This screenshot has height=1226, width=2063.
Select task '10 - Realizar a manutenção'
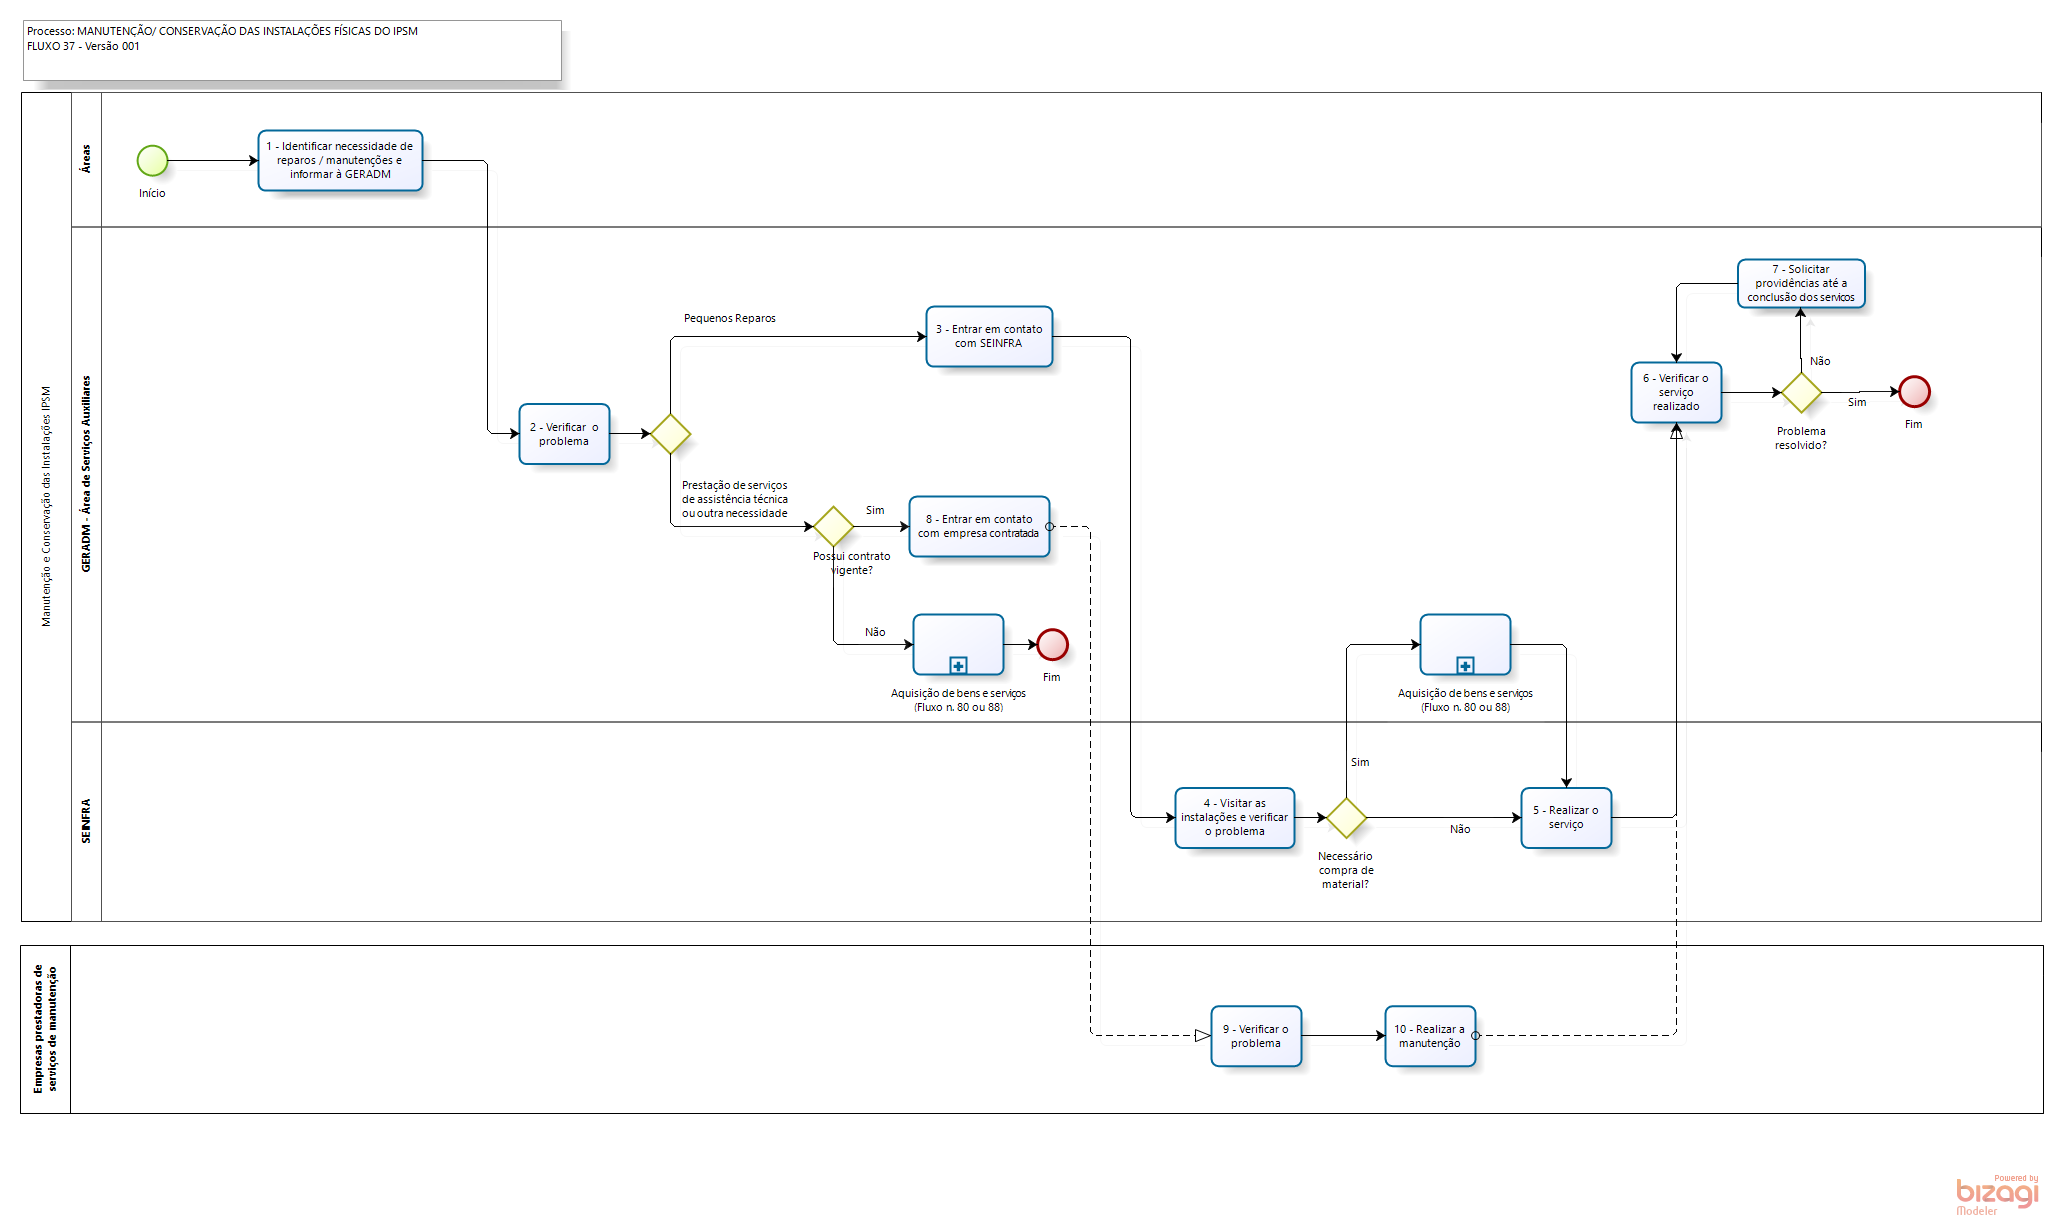tap(1429, 1036)
